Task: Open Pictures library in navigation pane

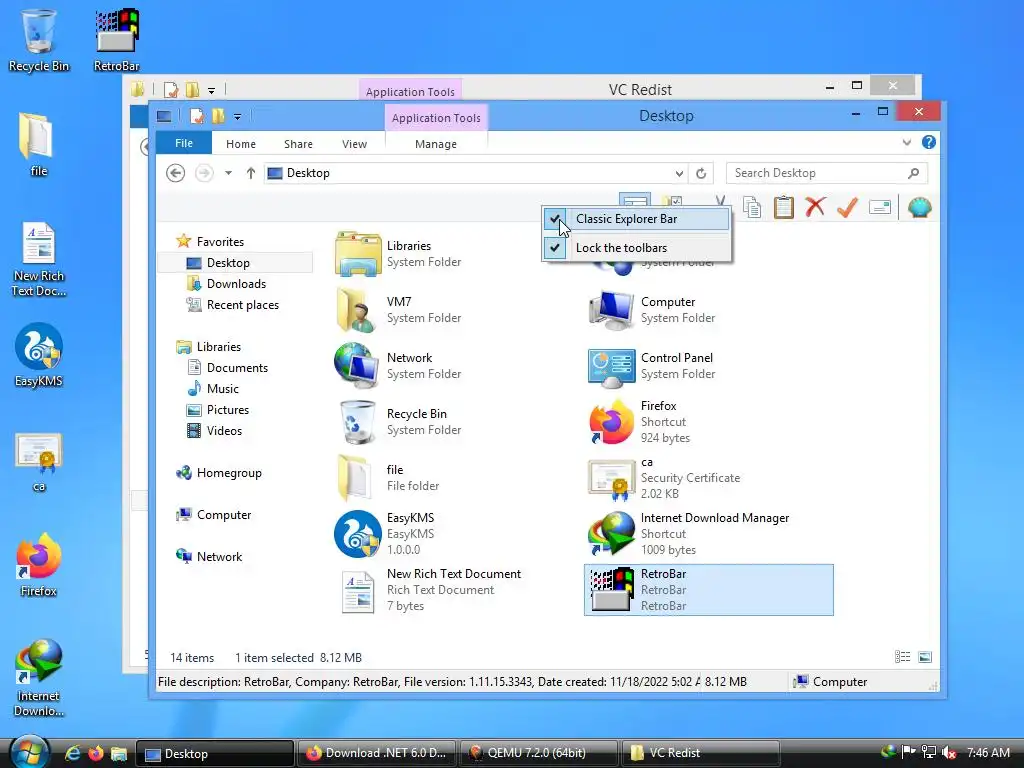Action: [228, 409]
